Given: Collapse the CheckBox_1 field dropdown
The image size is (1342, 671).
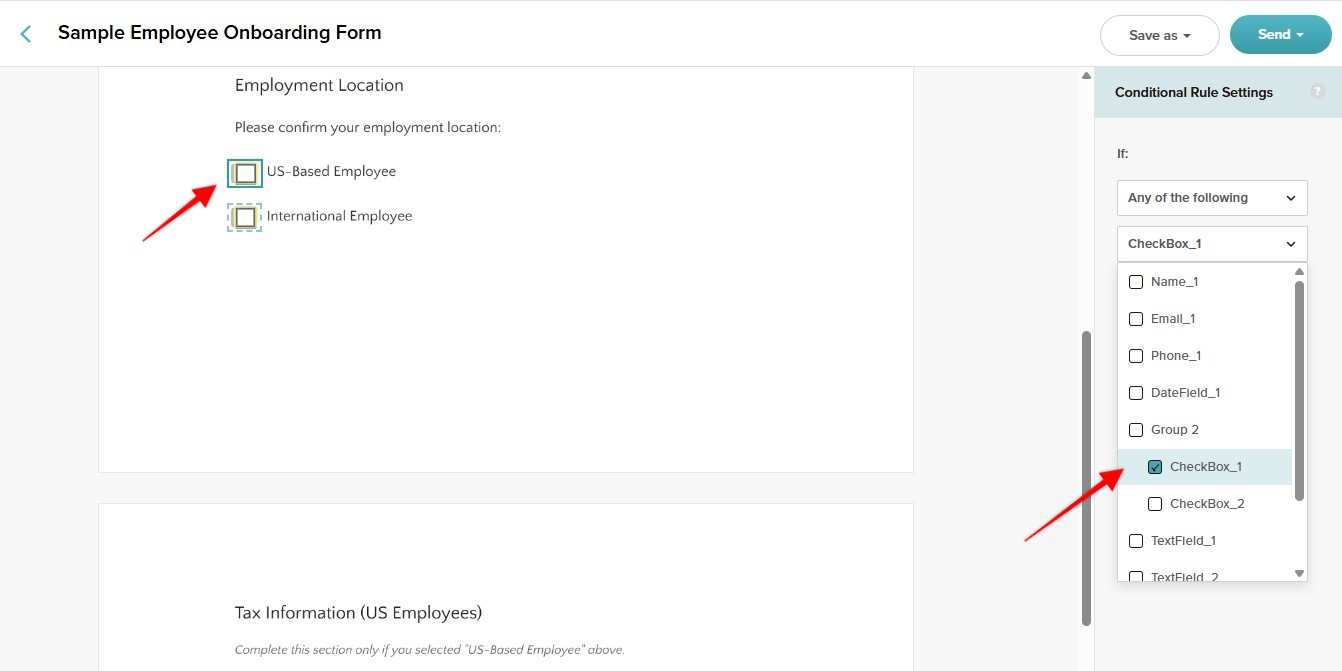Looking at the screenshot, I should point(1212,244).
